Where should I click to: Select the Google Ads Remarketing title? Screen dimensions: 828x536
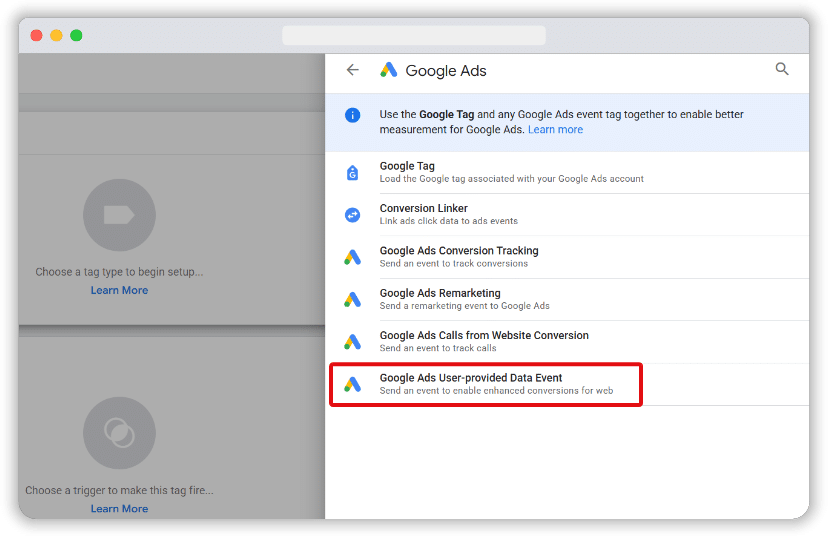(x=440, y=293)
